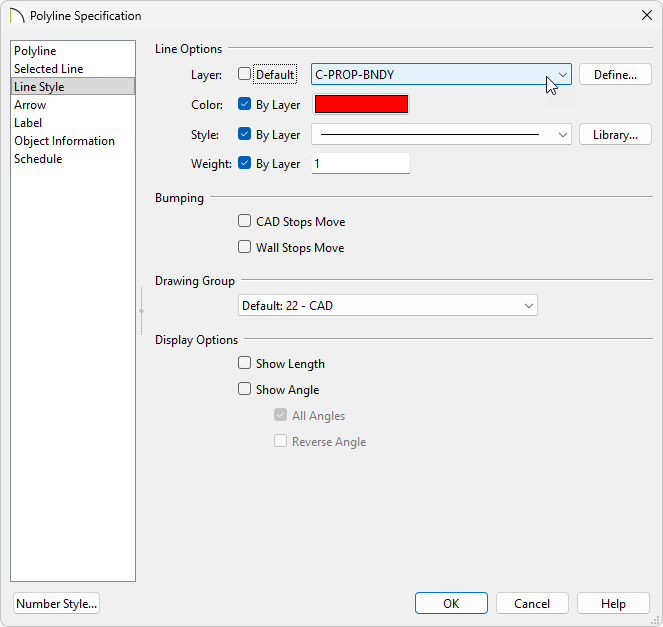Expand the line Style dropdown

pyautogui.click(x=441, y=134)
